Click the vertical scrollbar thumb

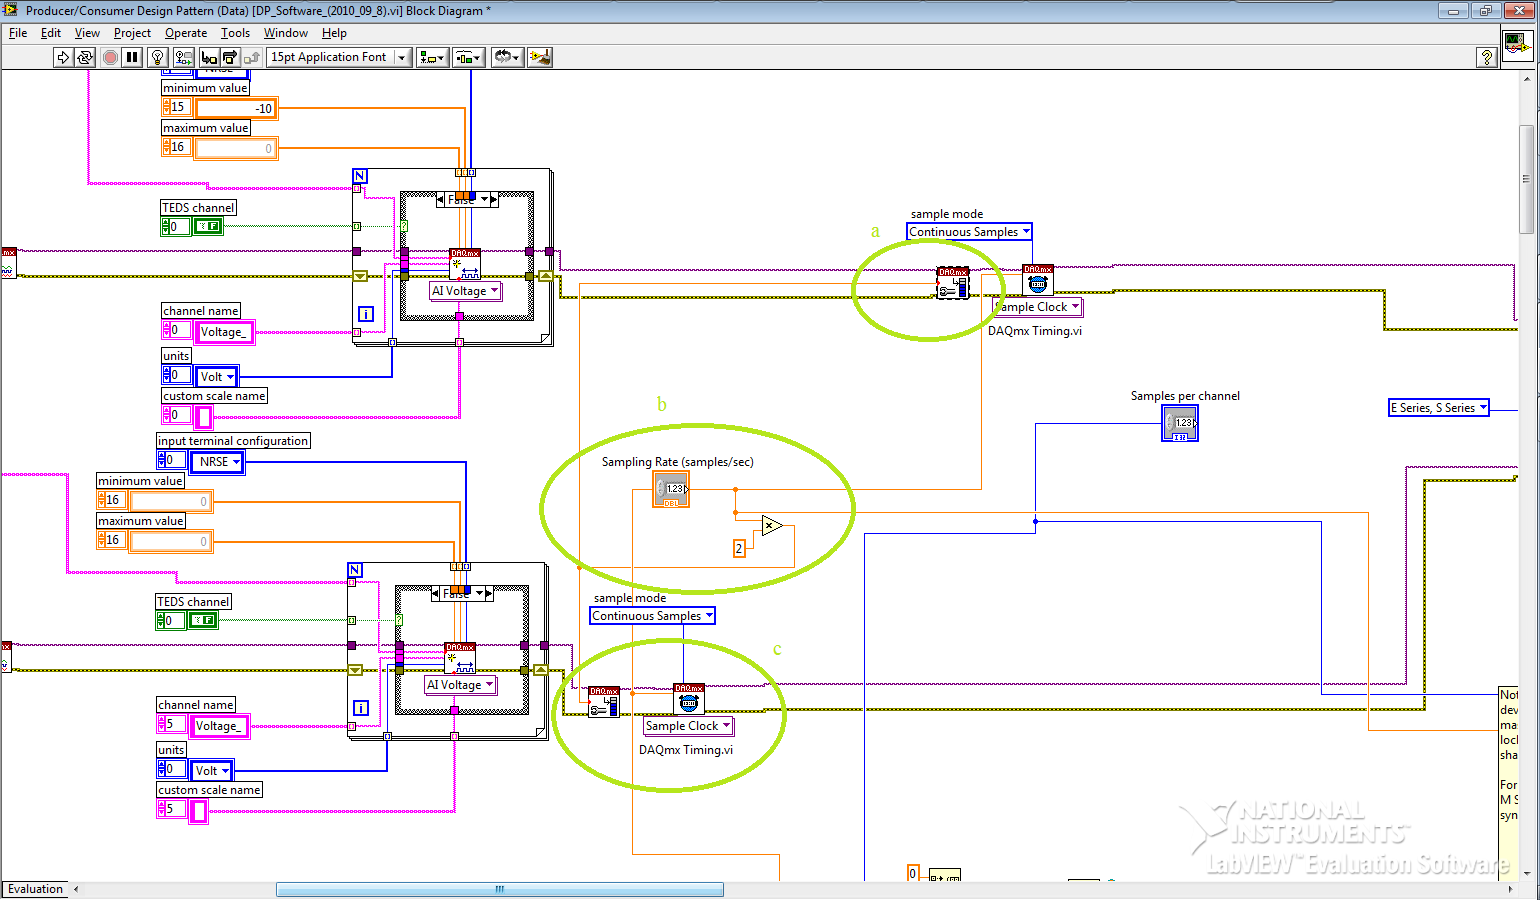pos(1526,179)
